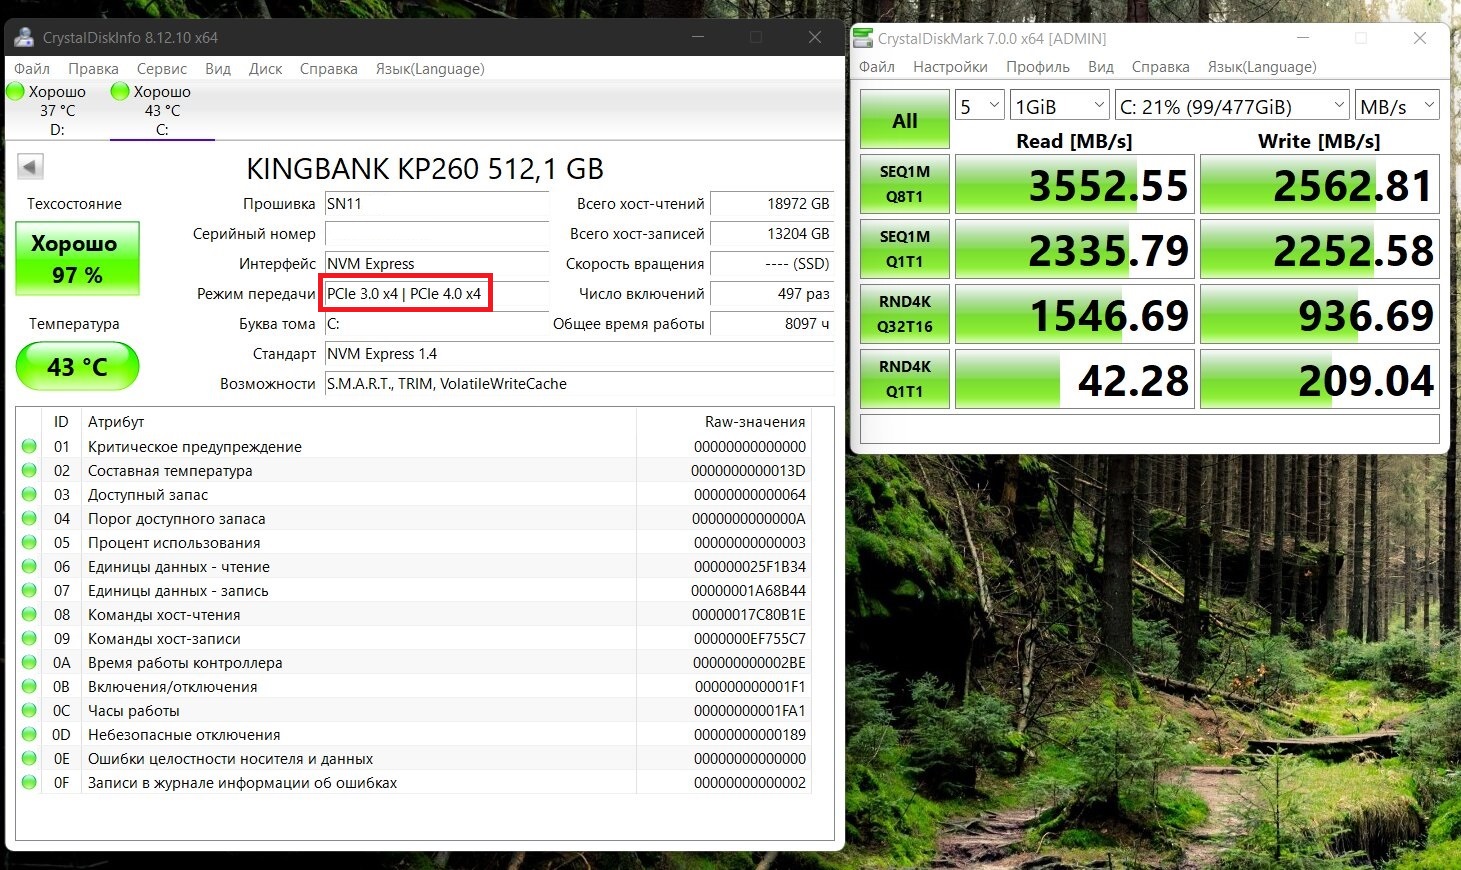Click the Интерфейс field showing NVM Express
This screenshot has width=1461, height=870.
point(437,263)
